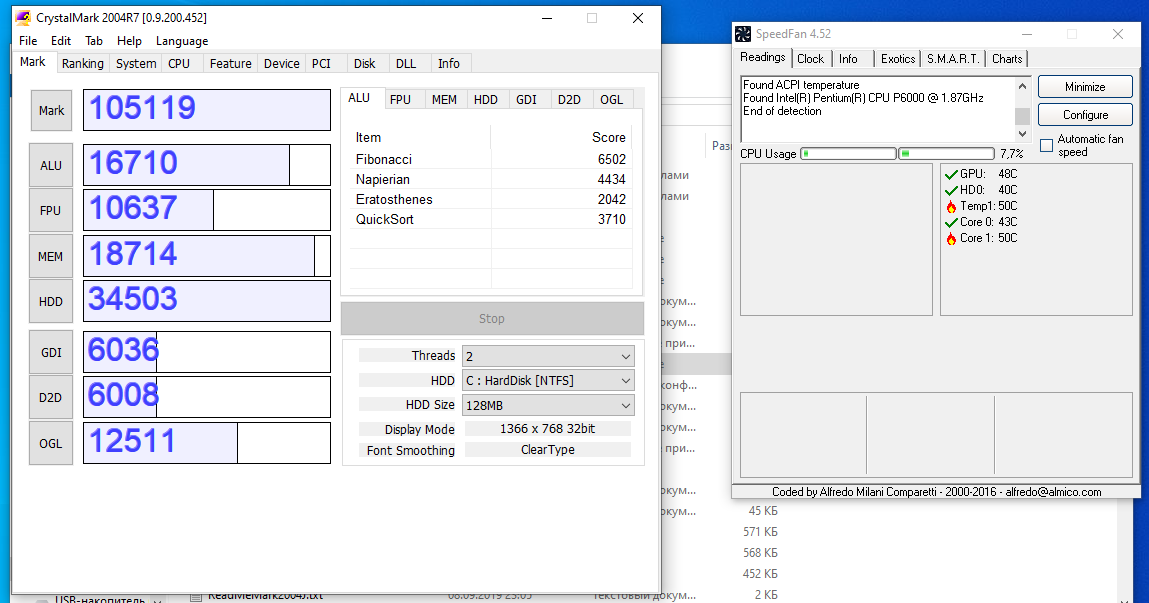Click the Napierian row in score table

pyautogui.click(x=491, y=180)
